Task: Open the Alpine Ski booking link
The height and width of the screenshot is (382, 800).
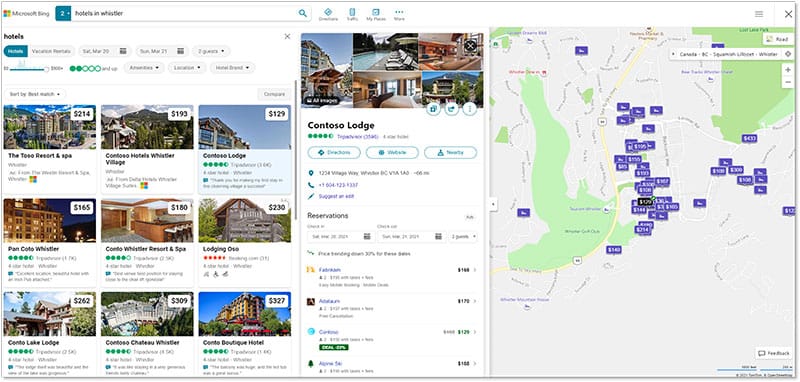Action: pyautogui.click(x=331, y=364)
